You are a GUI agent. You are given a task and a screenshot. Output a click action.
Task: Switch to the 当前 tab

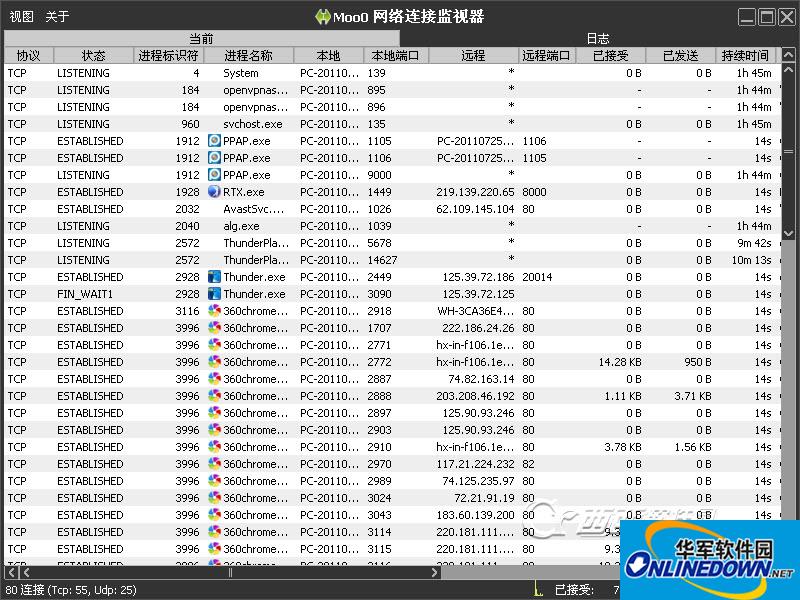[x=202, y=38]
